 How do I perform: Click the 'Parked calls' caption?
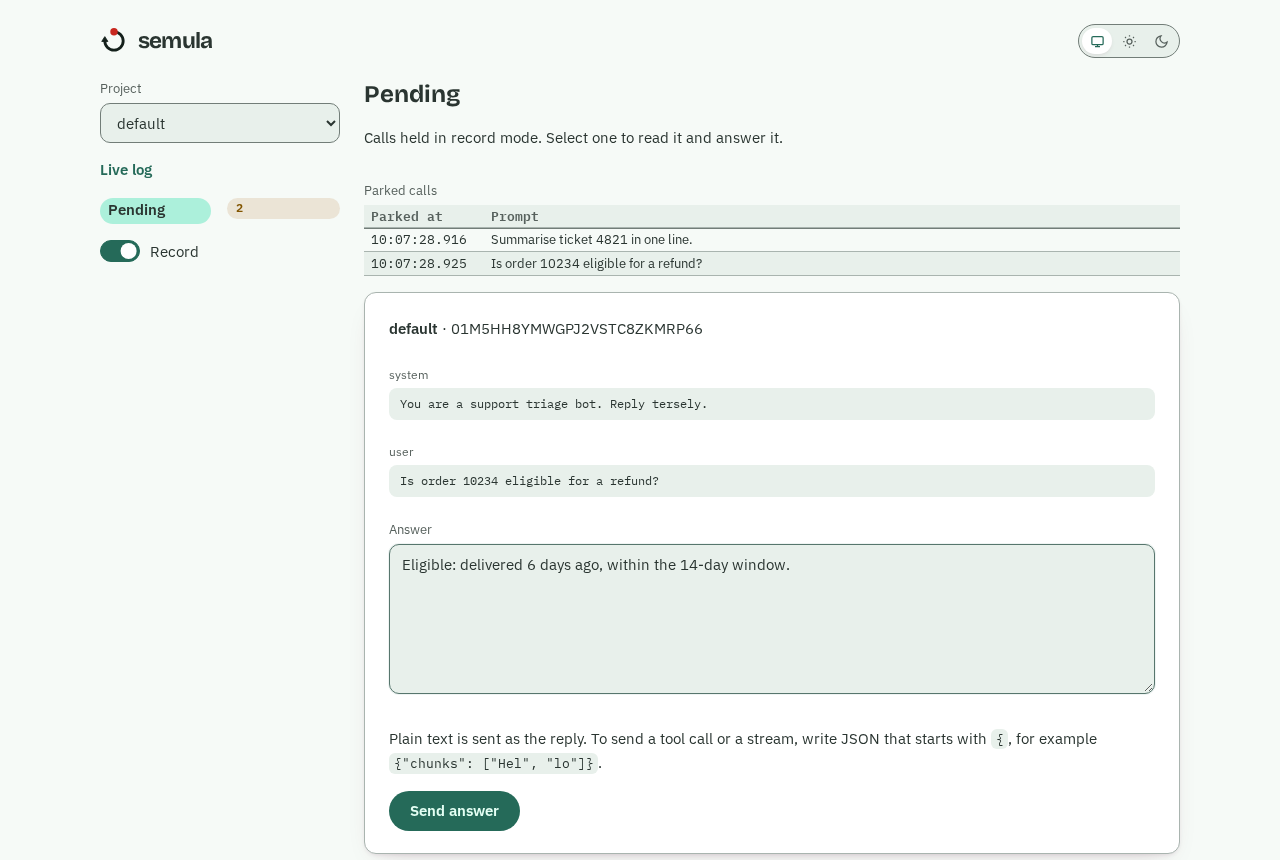pyautogui.click(x=400, y=191)
